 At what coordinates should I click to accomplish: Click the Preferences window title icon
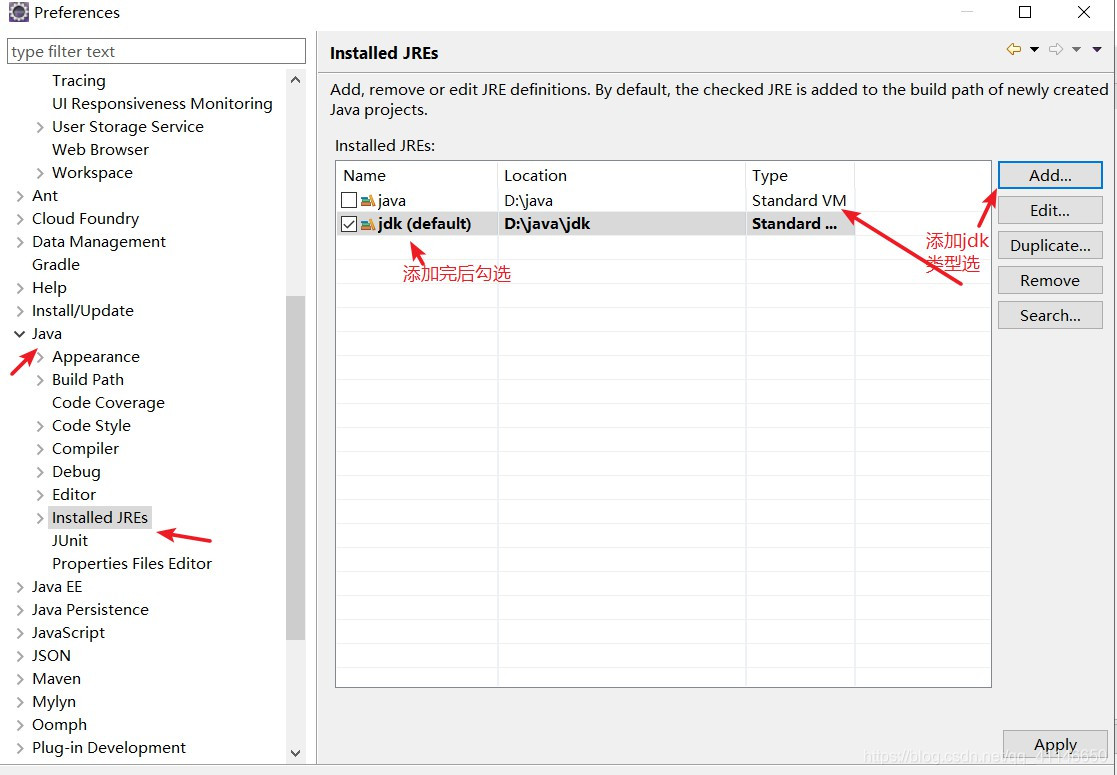click(18, 12)
